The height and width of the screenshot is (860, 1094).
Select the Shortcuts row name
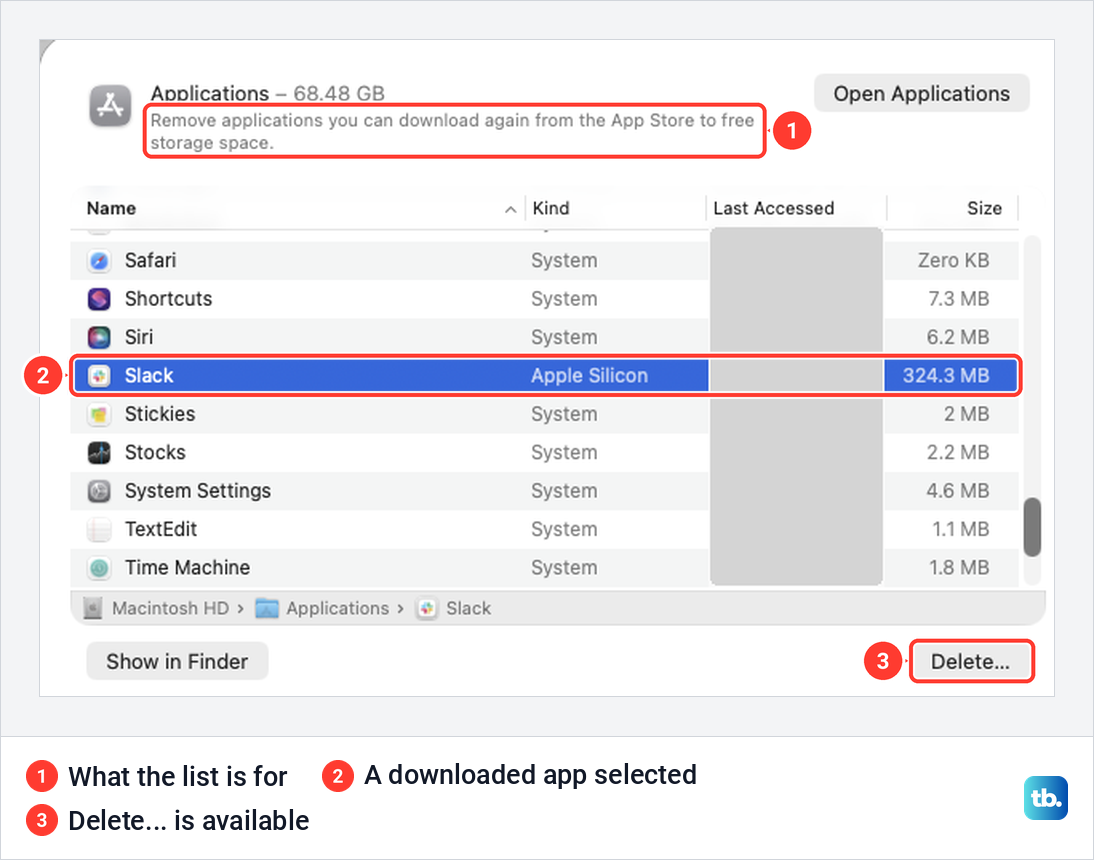point(168,299)
